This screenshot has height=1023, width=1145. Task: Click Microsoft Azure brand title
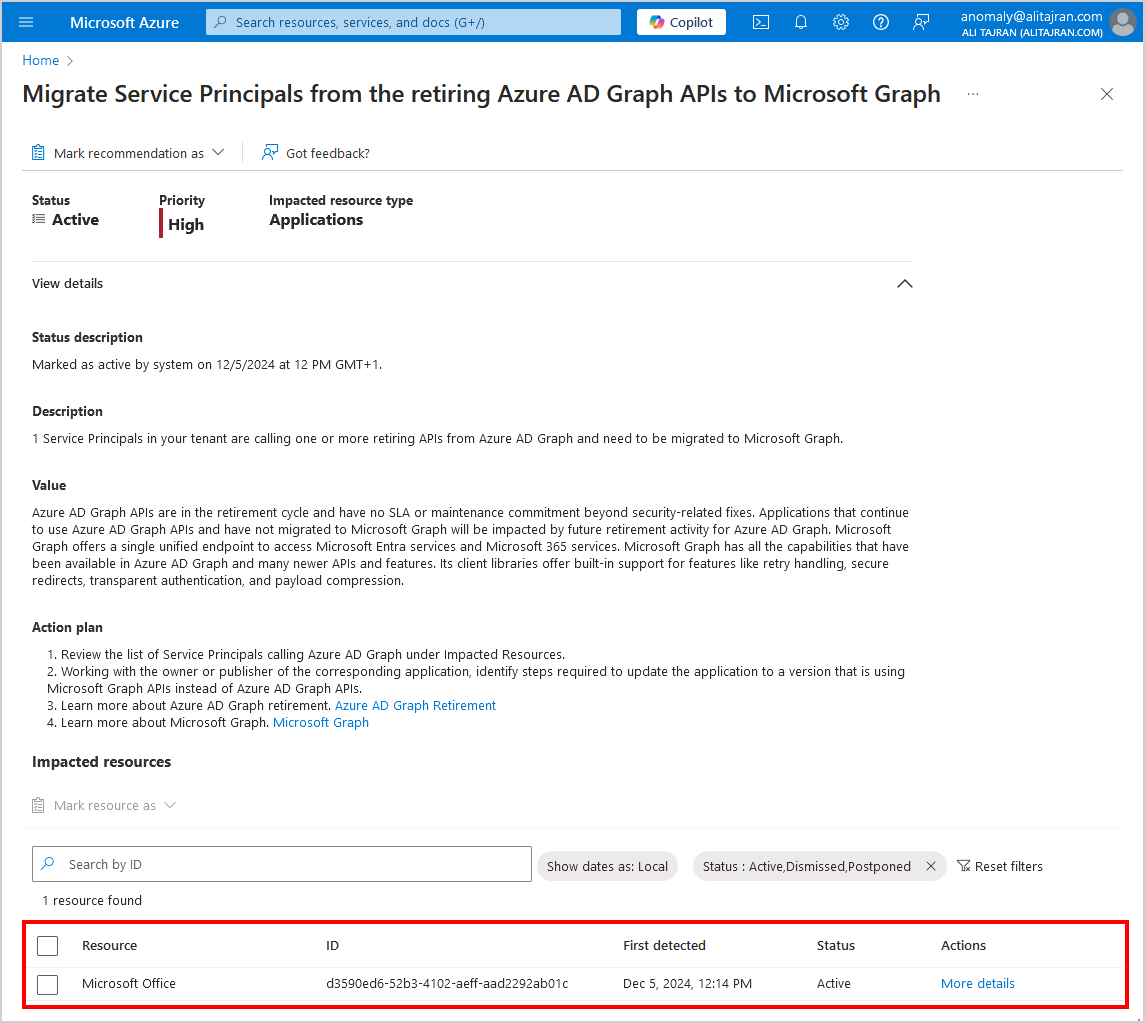click(124, 23)
